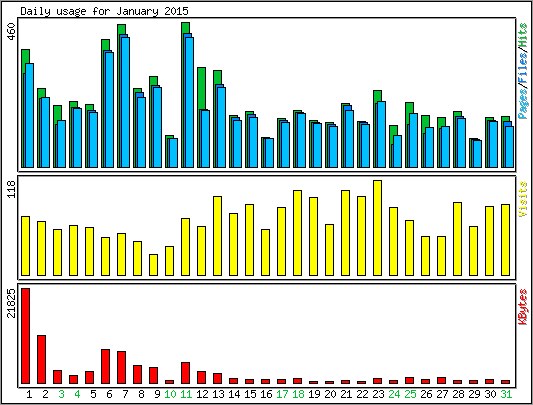This screenshot has height=405, width=533.
Task: Click day label 22 on the x-axis
Action: click(362, 394)
